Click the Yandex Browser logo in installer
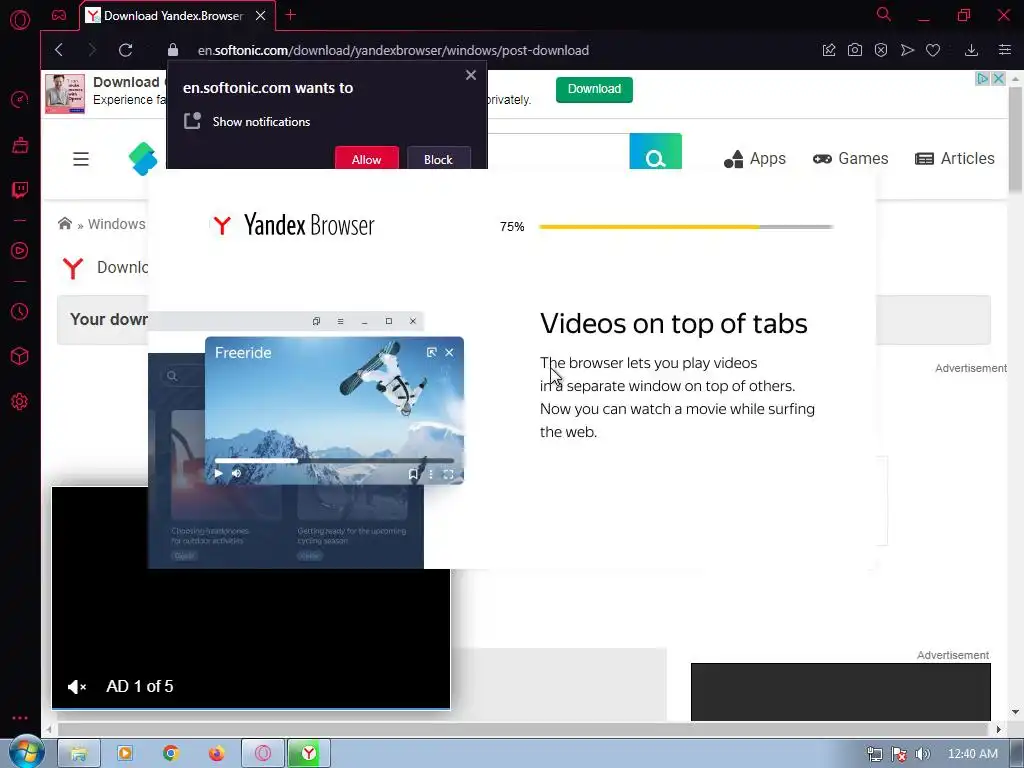 click(294, 225)
